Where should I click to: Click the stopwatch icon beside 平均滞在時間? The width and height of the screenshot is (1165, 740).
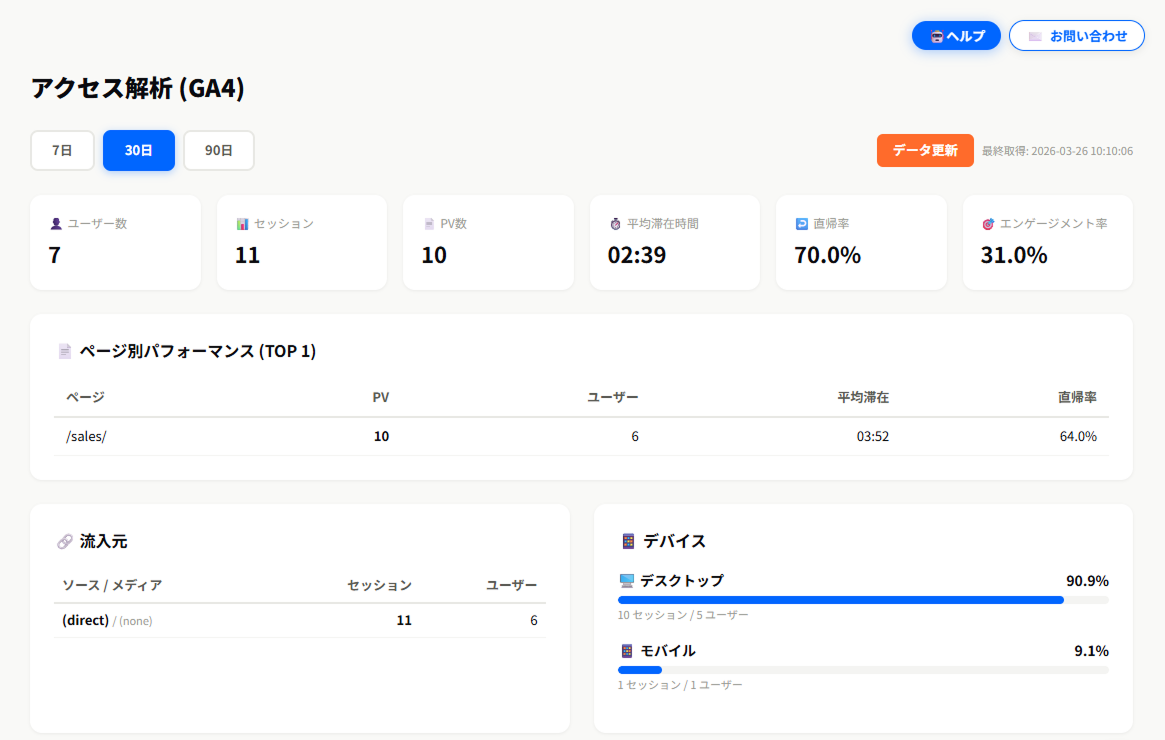tap(615, 224)
